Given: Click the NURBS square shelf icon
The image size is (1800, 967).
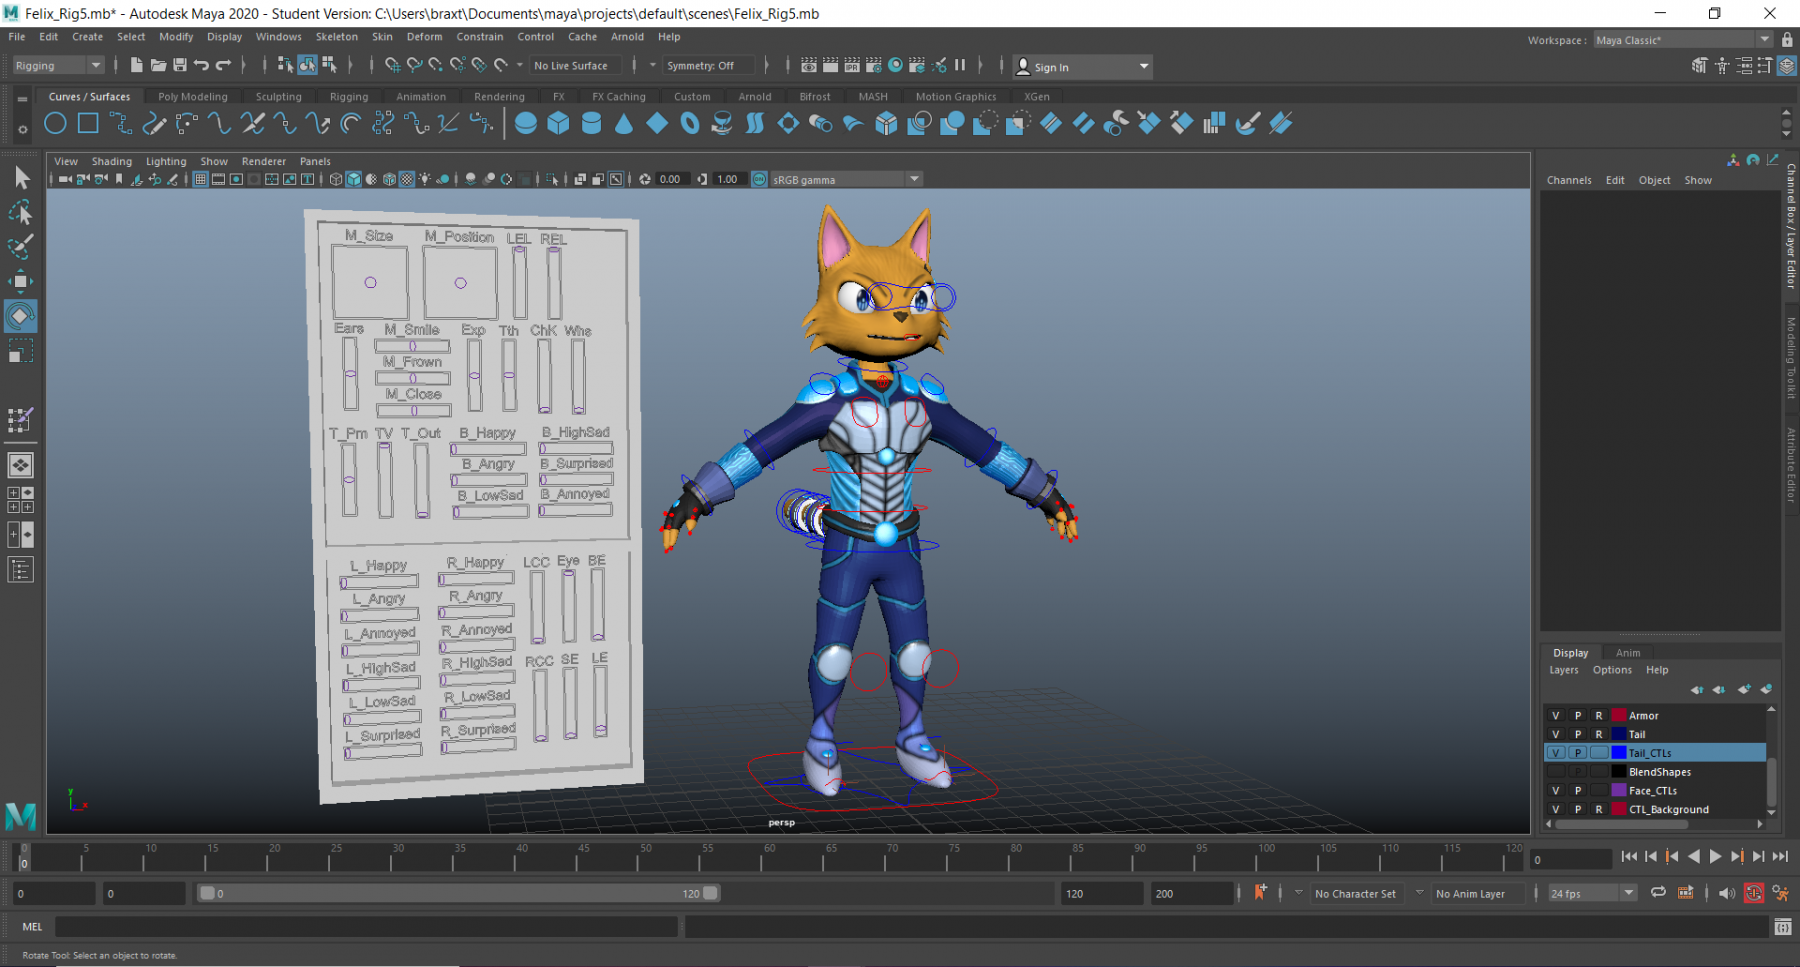Looking at the screenshot, I should [x=88, y=123].
